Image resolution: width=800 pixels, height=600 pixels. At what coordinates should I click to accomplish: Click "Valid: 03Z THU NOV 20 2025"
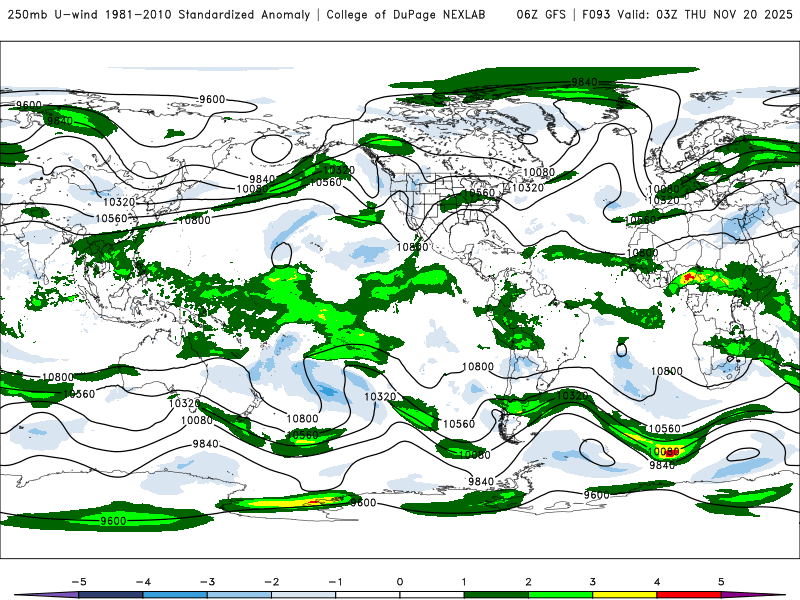tap(705, 15)
